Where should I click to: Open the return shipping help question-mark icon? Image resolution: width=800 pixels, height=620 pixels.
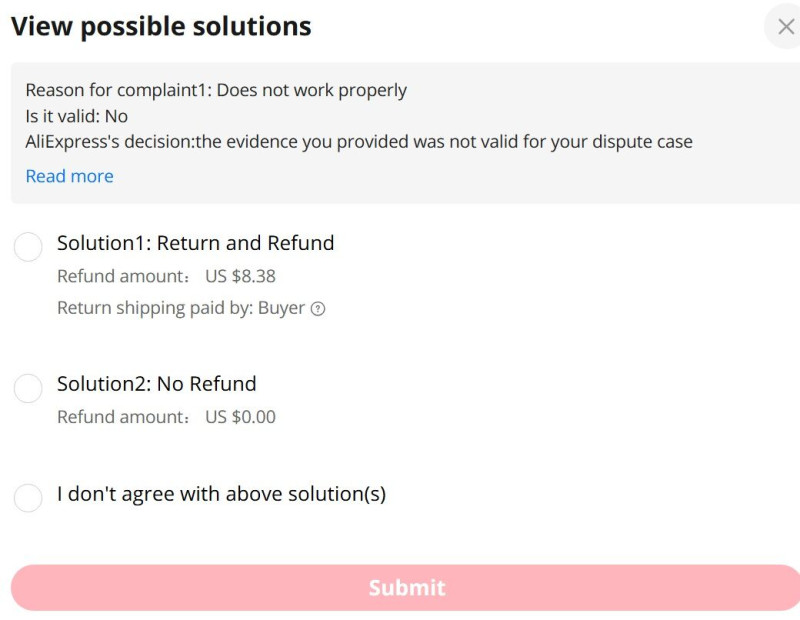(318, 309)
